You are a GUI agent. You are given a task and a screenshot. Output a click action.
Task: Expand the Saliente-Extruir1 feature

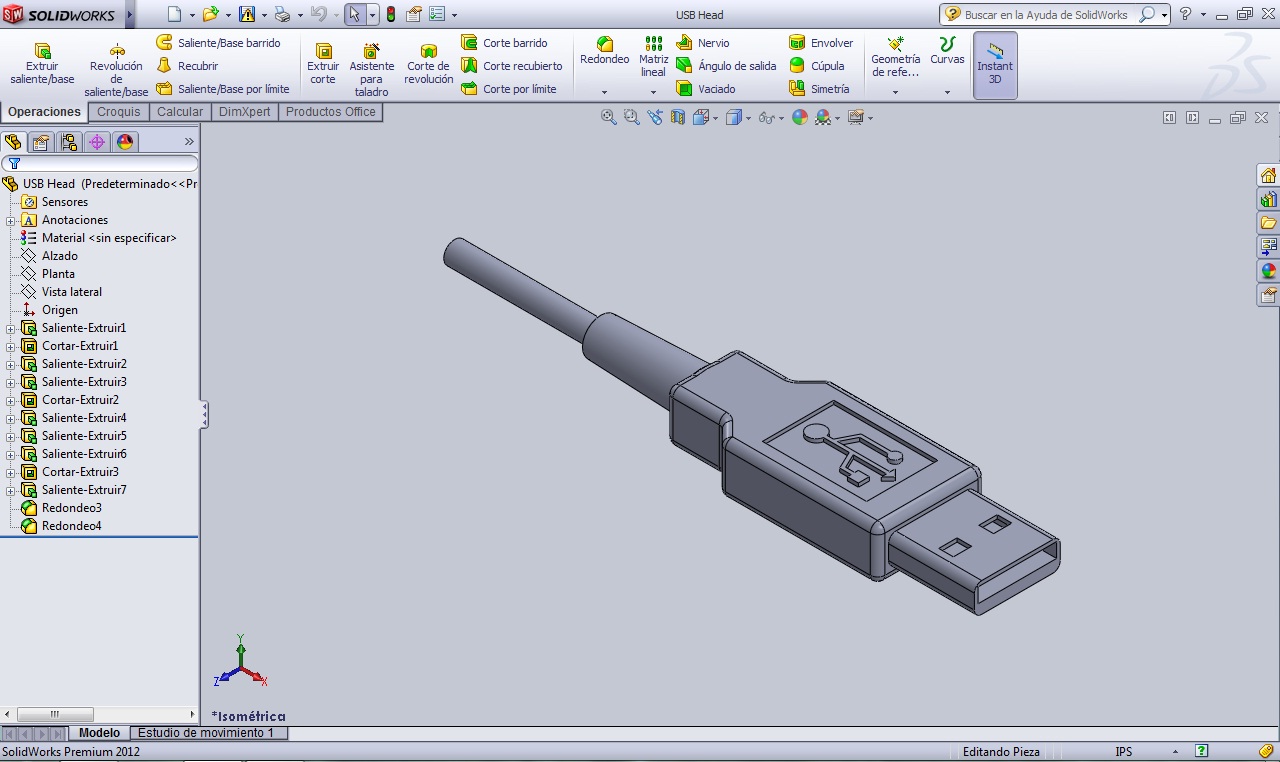(11, 328)
